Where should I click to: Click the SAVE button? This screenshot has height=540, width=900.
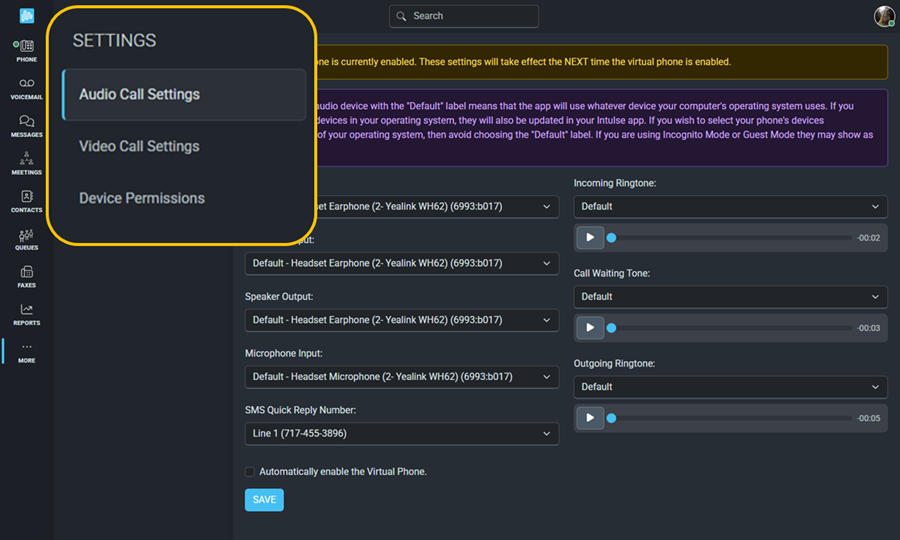pos(264,500)
